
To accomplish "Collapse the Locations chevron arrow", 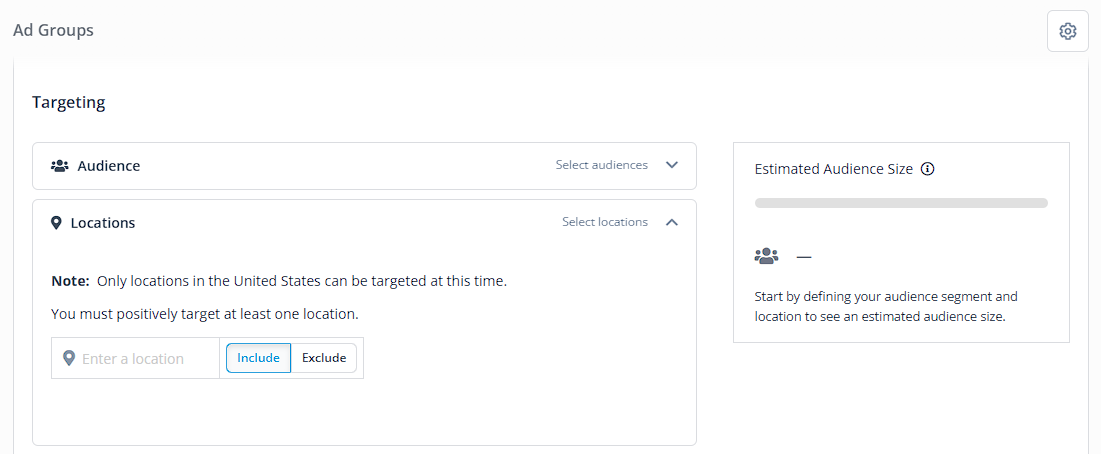I will pyautogui.click(x=672, y=222).
